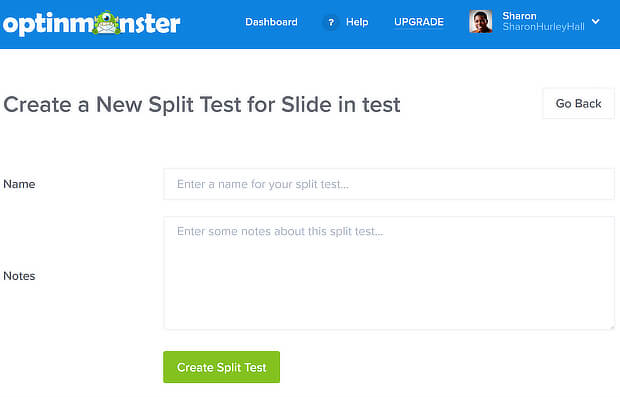Click the Go Back button
The width and height of the screenshot is (620, 397).
coord(578,104)
